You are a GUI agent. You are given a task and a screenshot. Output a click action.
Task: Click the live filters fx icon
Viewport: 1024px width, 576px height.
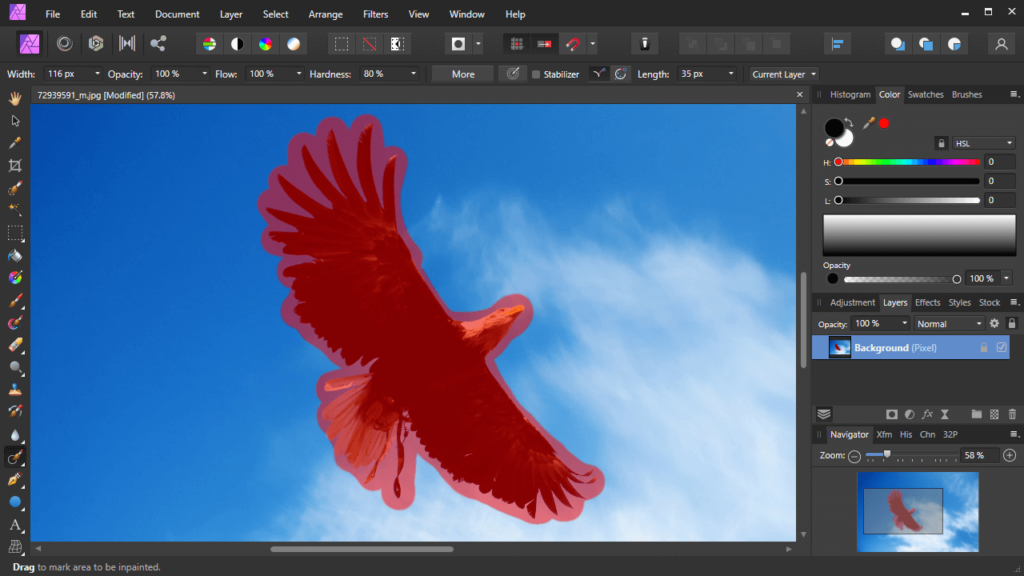click(928, 413)
